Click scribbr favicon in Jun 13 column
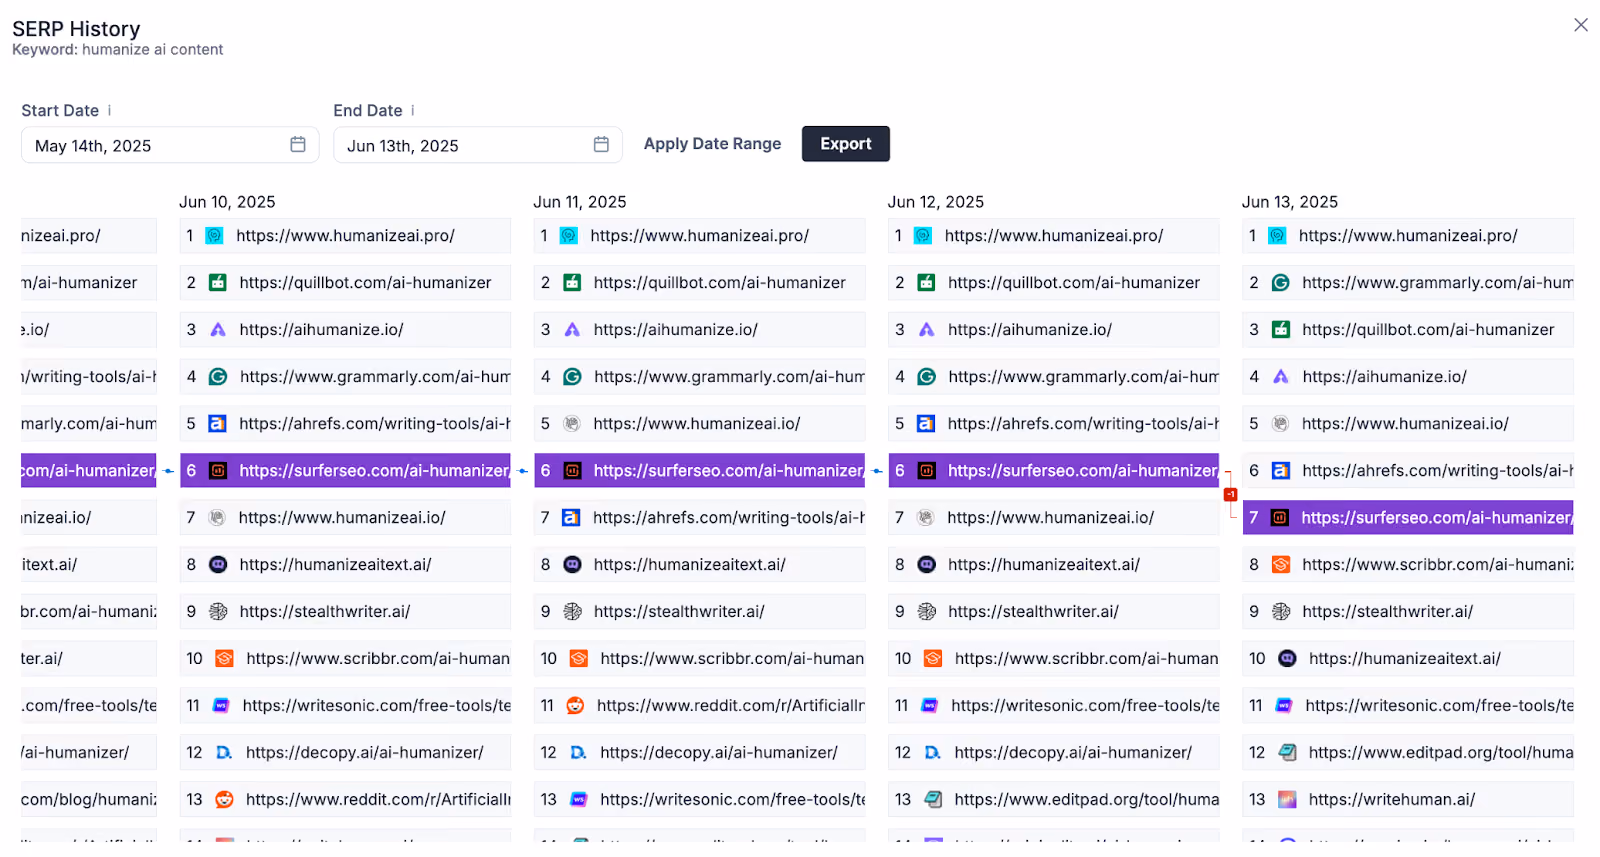1600x857 pixels. click(1280, 565)
